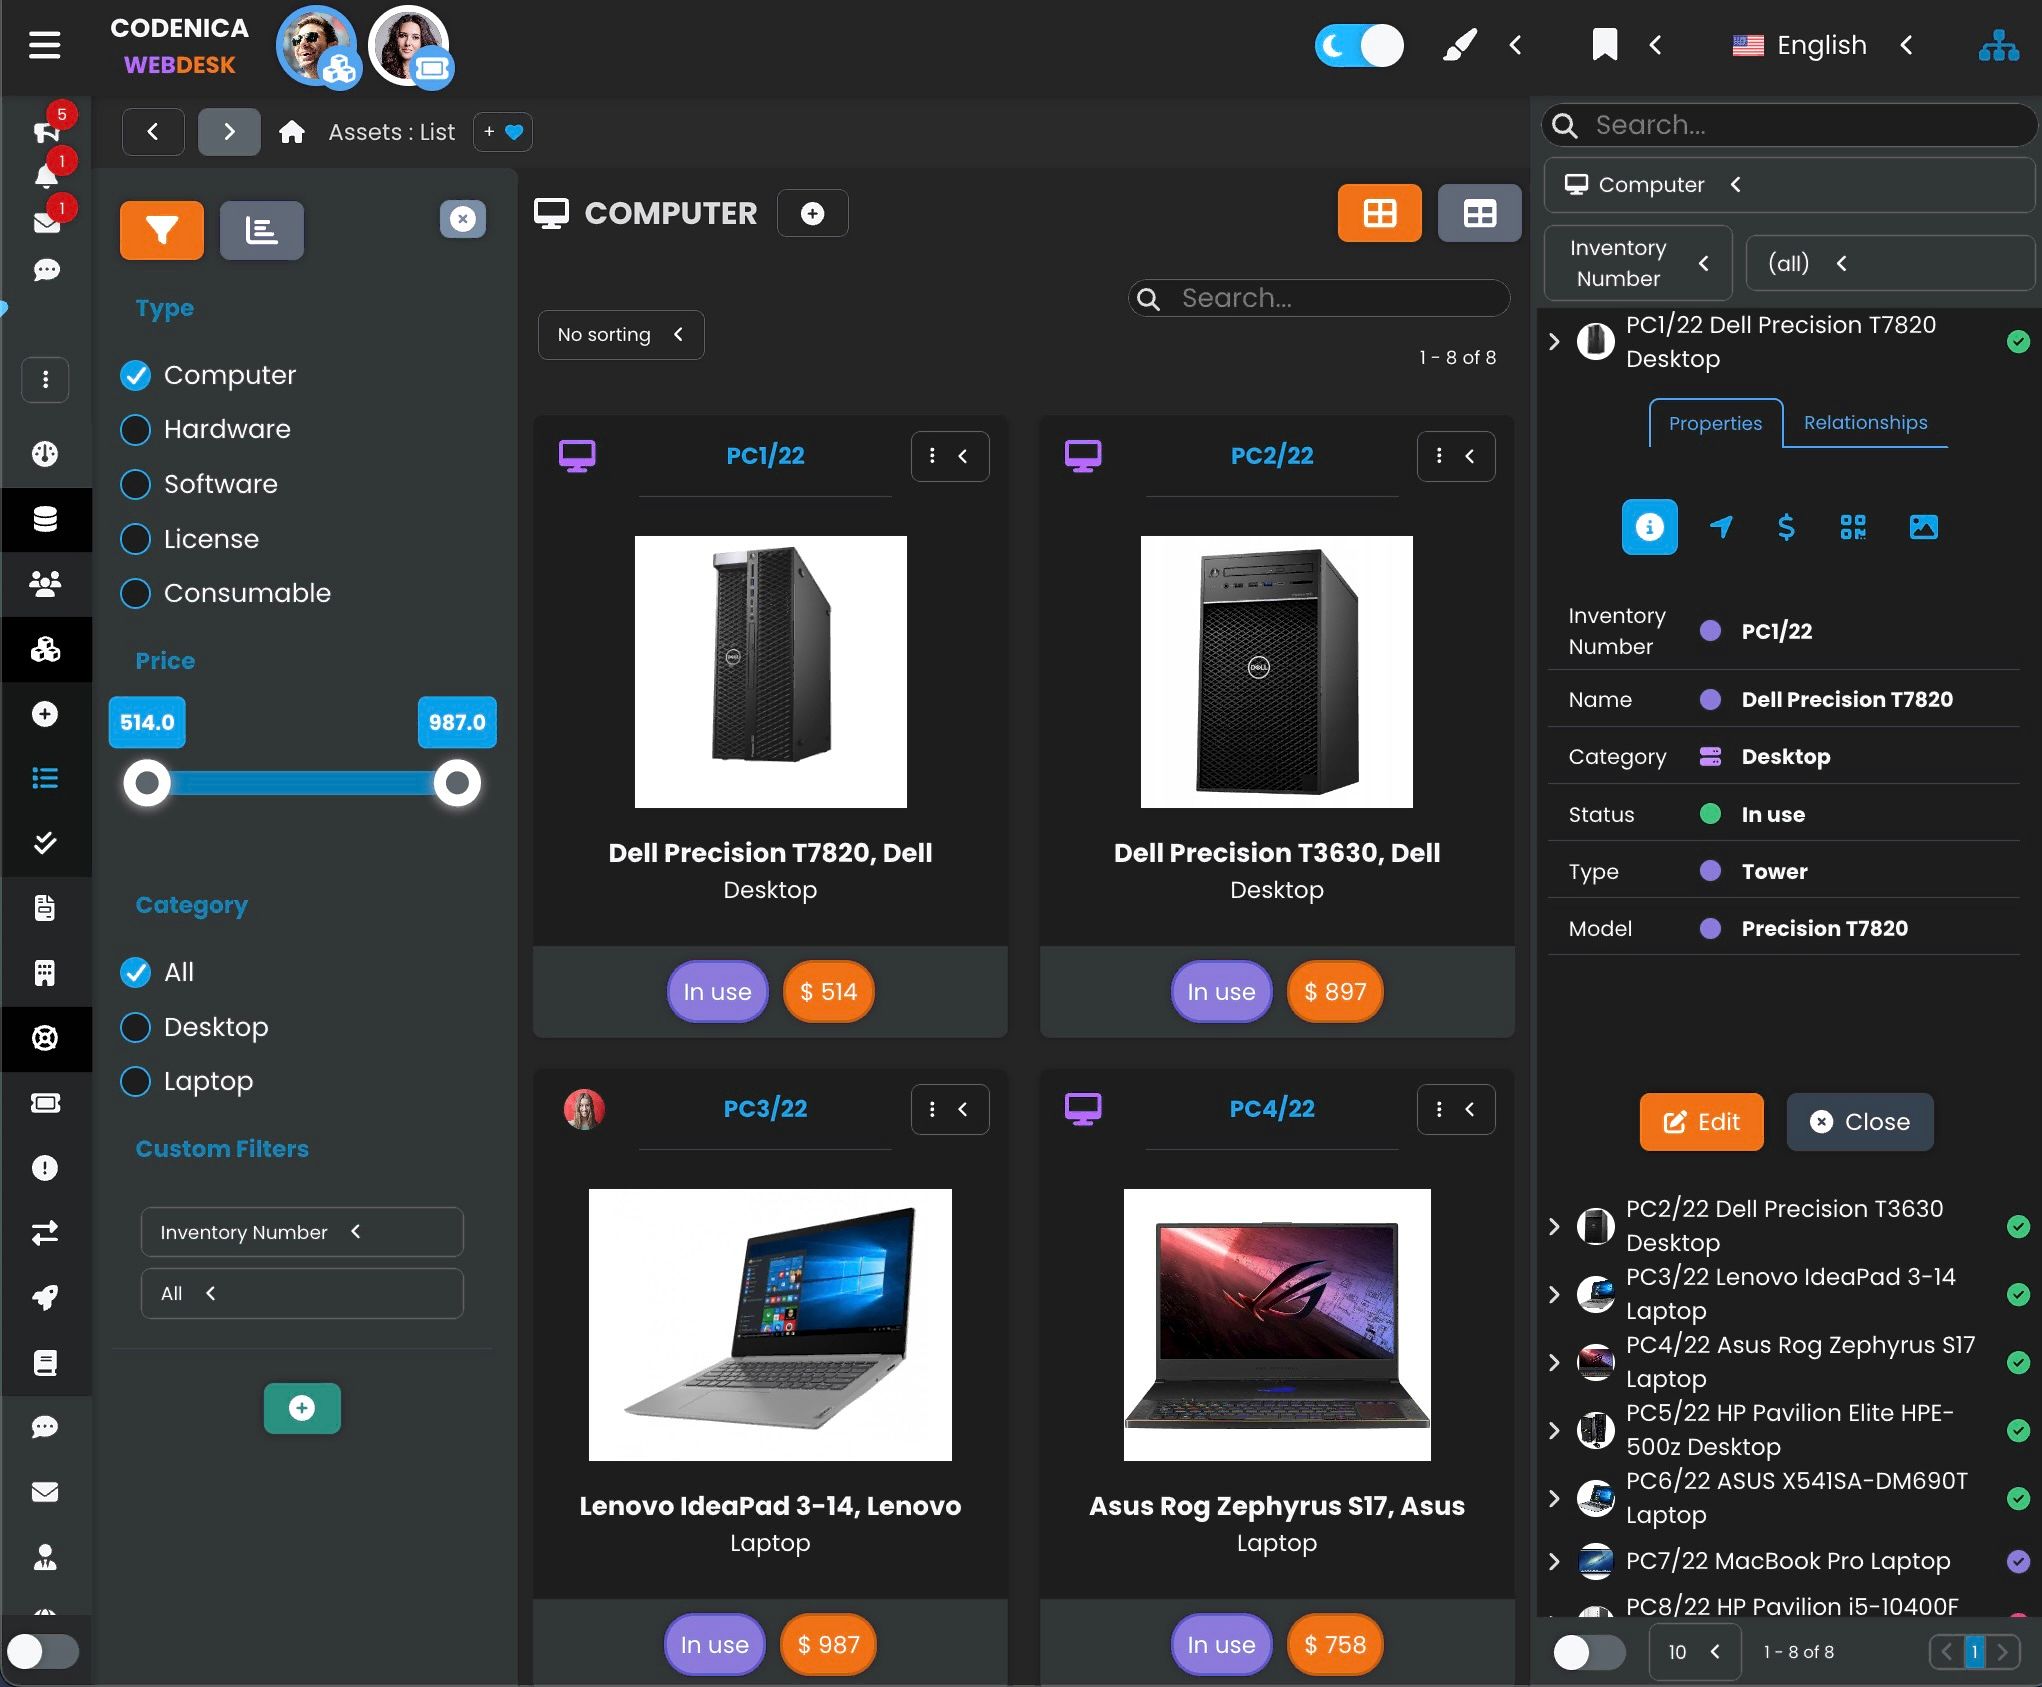The image size is (2042, 1687).
Task: Select the Software type radio button
Action: [x=135, y=484]
